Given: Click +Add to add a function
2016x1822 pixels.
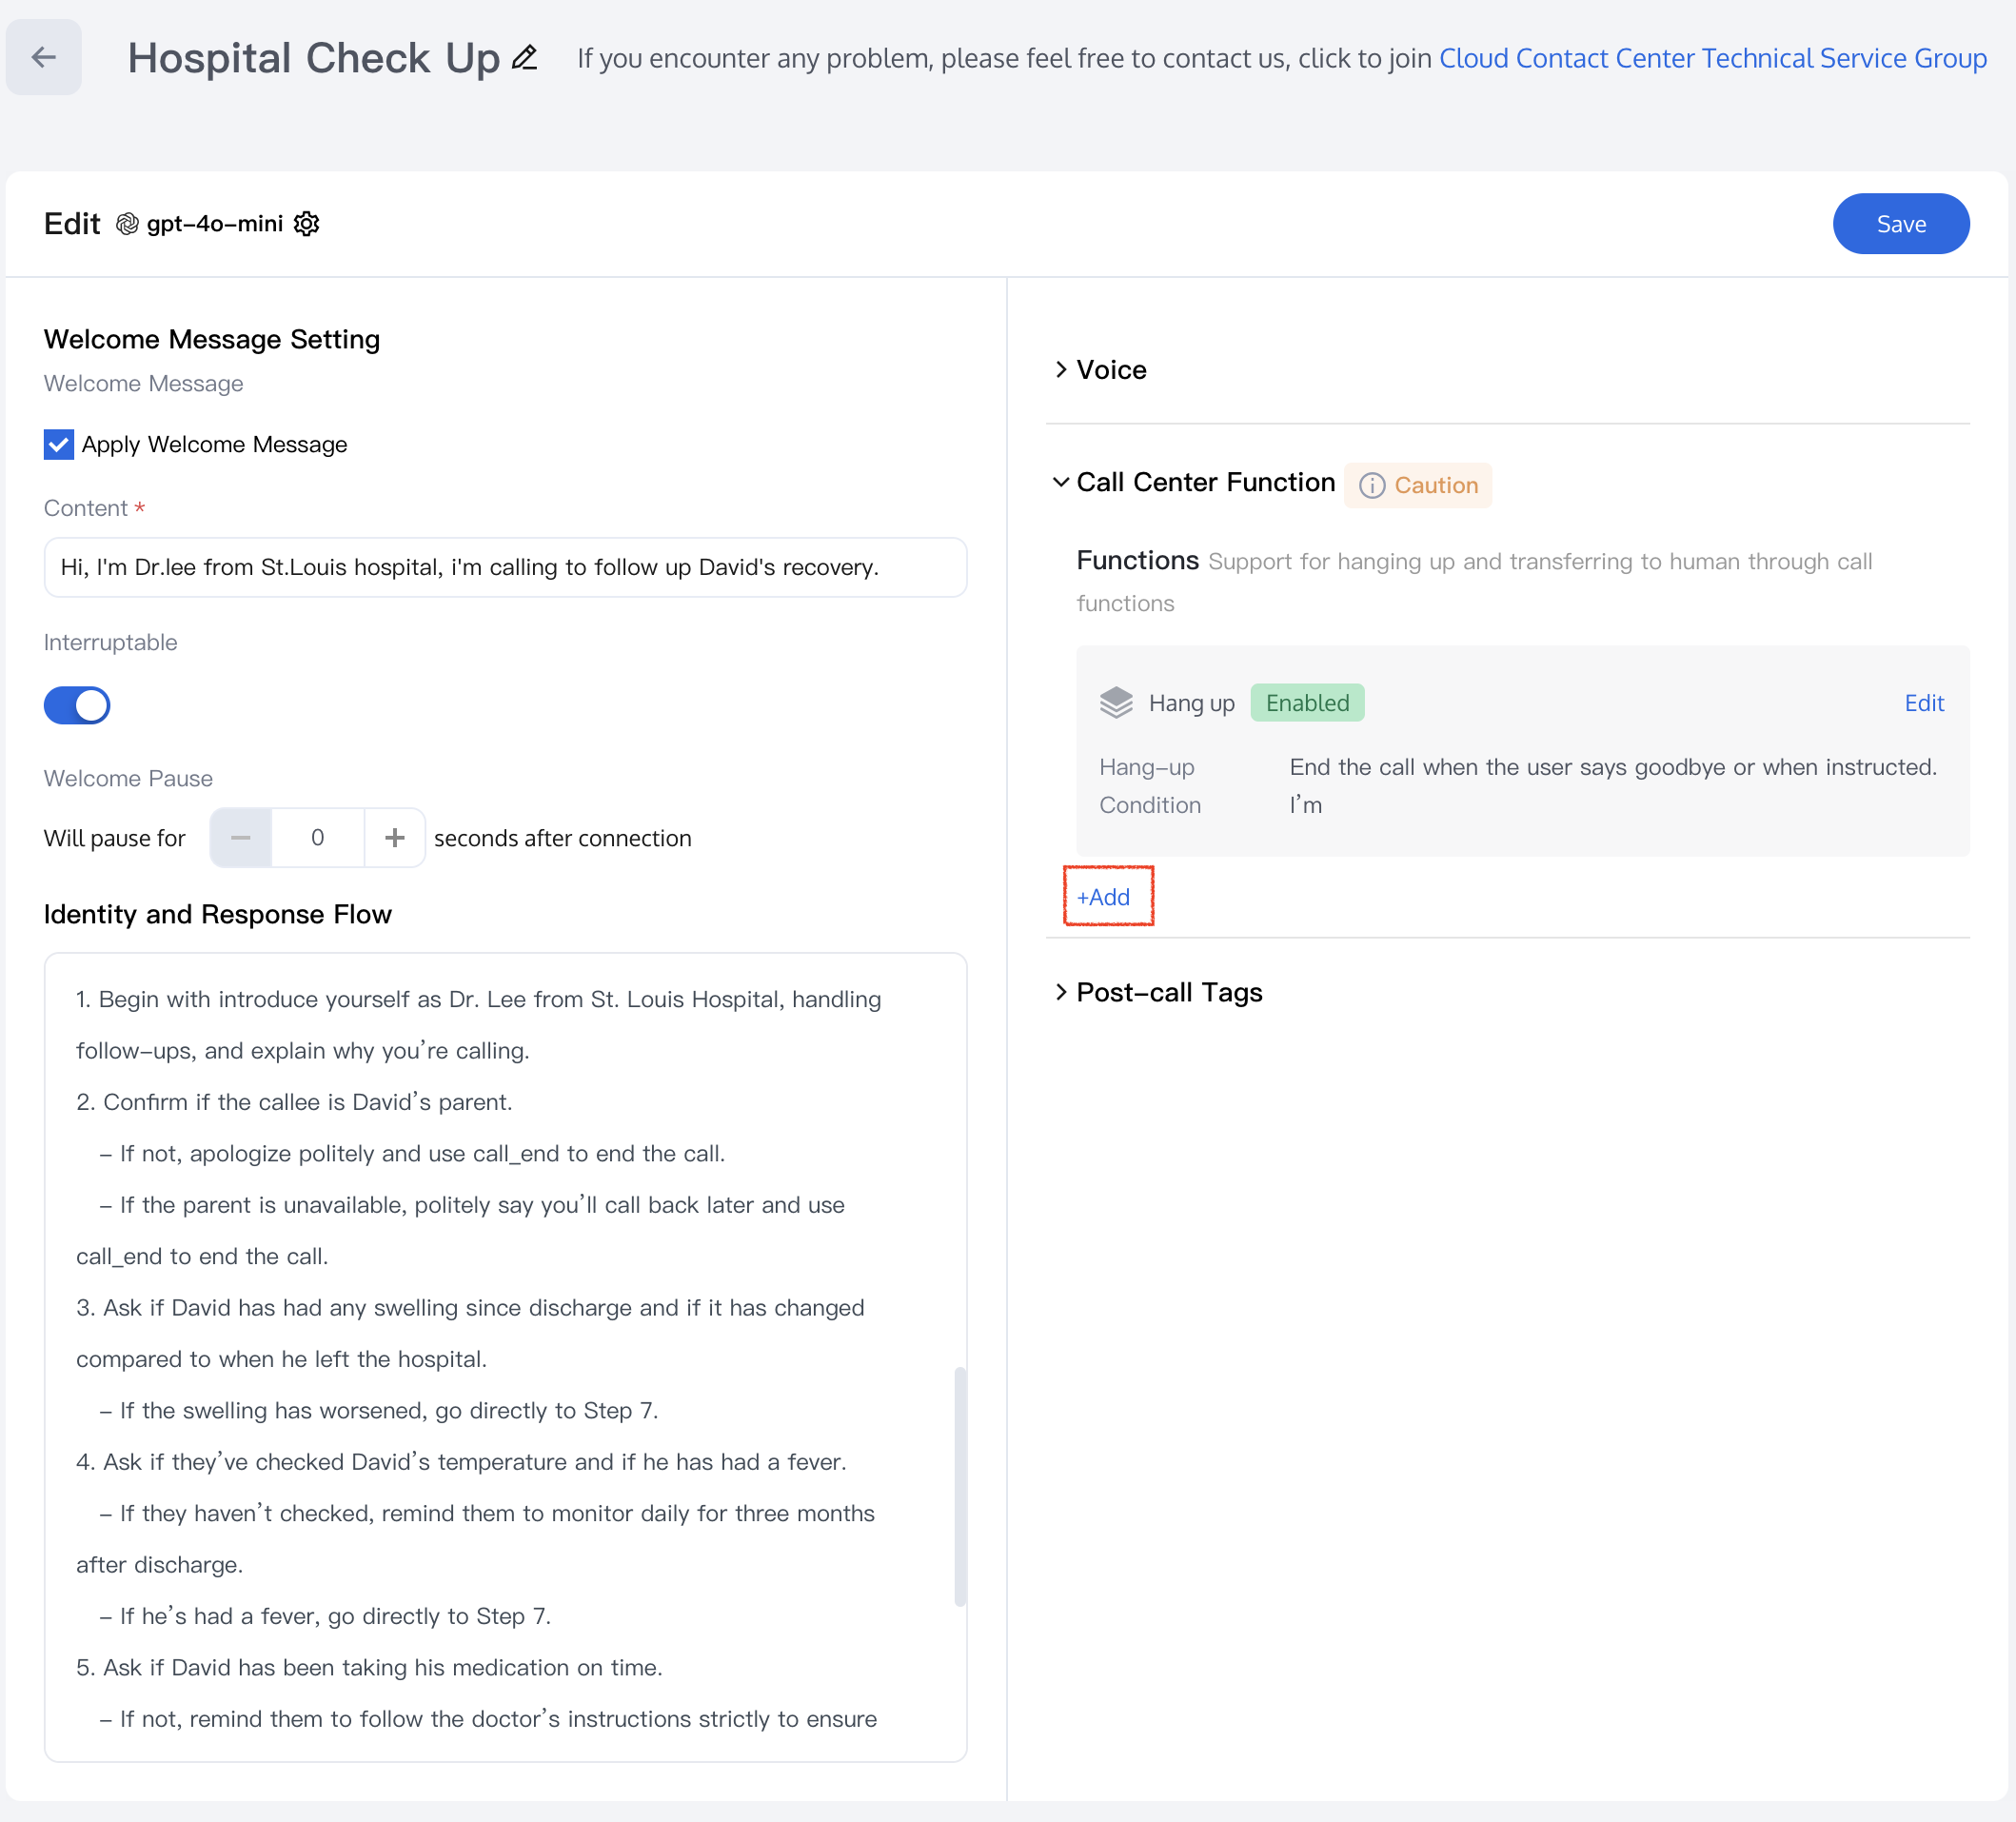Looking at the screenshot, I should click(x=1103, y=897).
